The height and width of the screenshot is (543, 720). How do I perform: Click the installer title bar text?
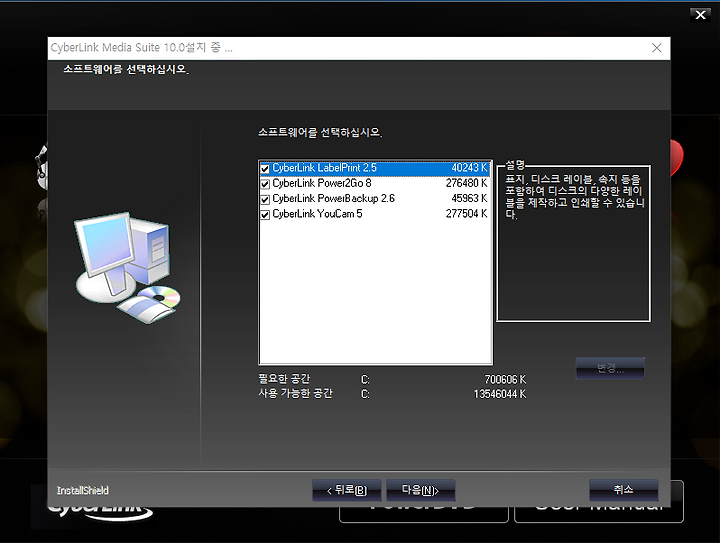click(141, 48)
